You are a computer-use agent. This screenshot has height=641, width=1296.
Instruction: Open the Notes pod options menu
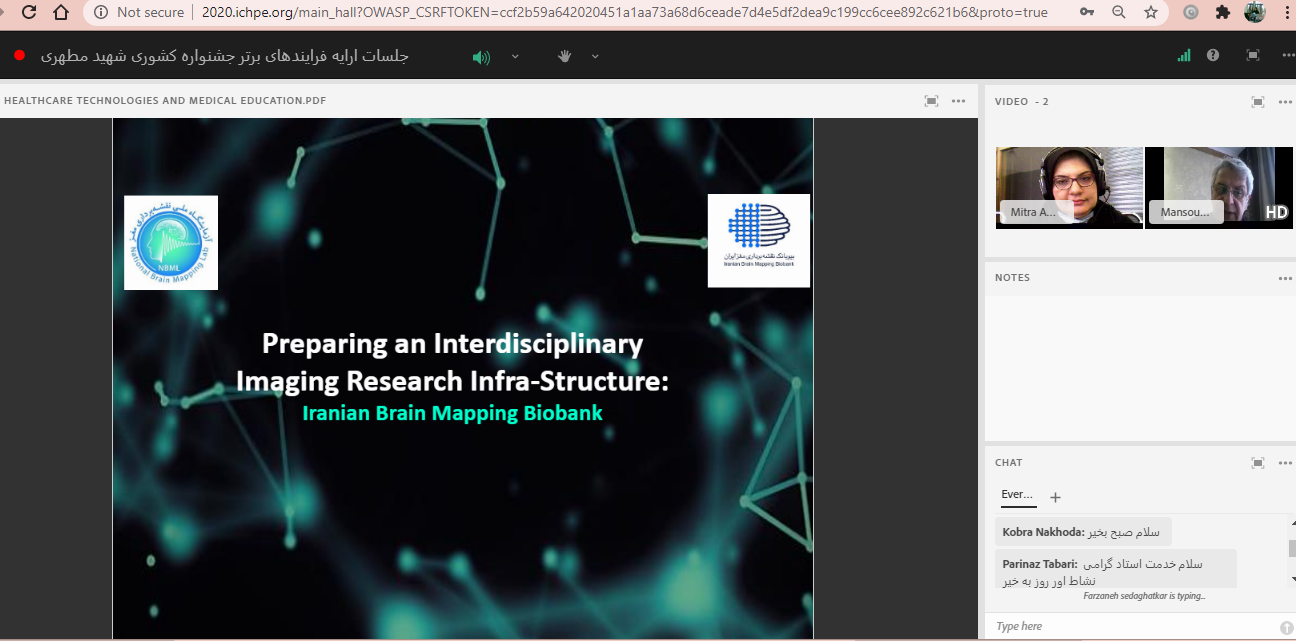[x=1285, y=278]
